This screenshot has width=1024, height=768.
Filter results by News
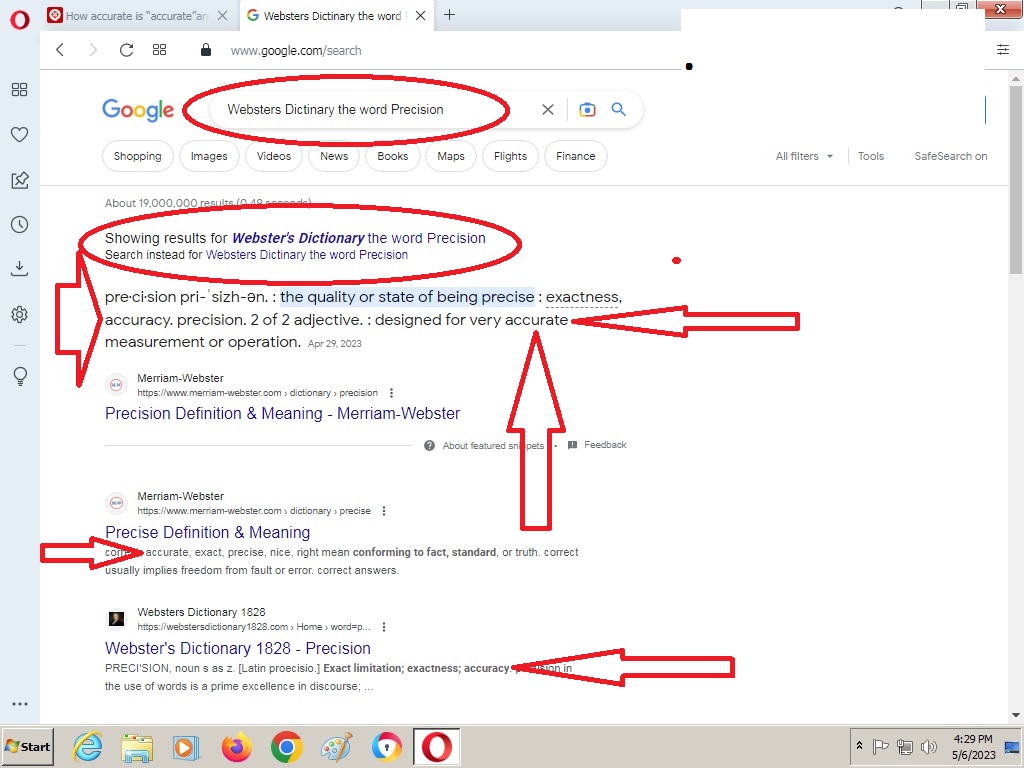334,156
